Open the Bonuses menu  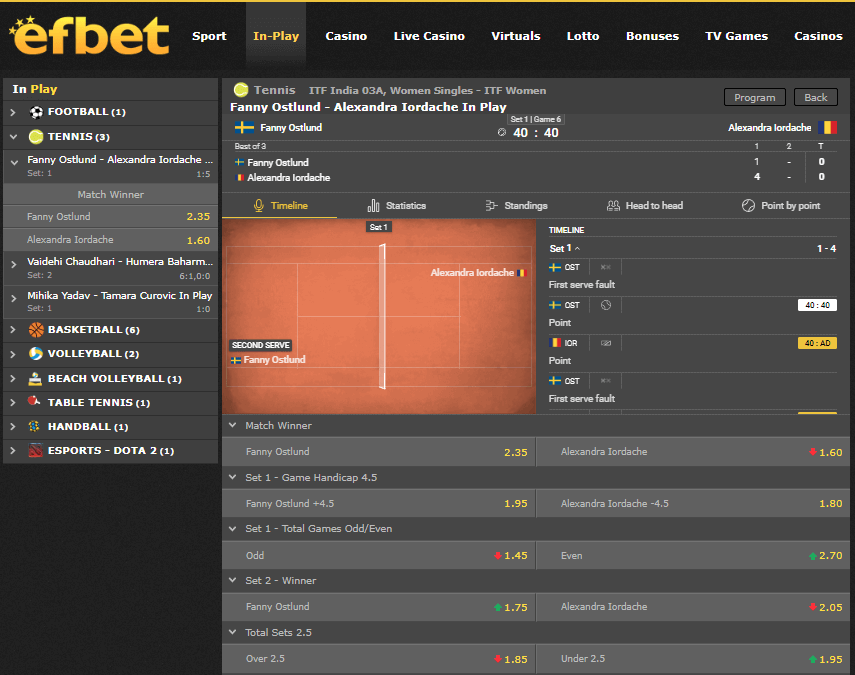652,36
